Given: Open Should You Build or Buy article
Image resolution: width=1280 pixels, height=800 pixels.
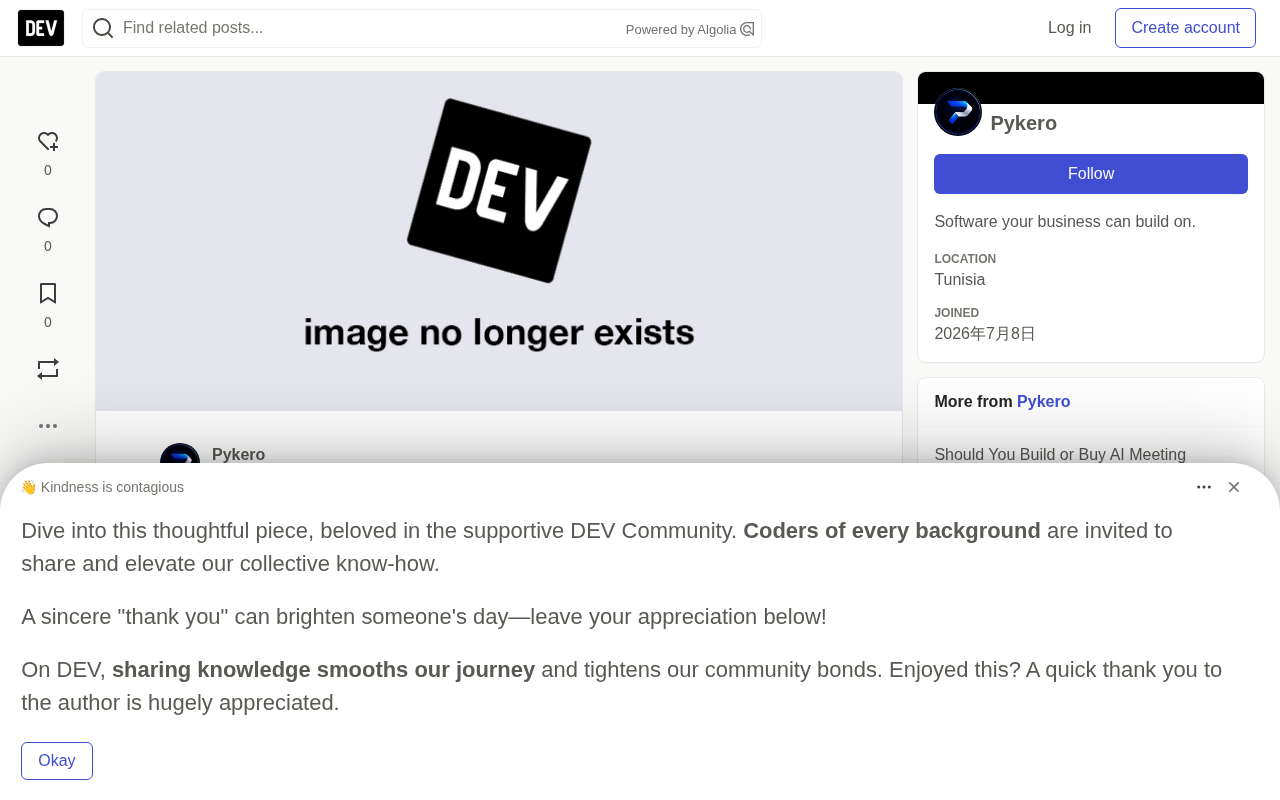Looking at the screenshot, I should coord(1060,455).
